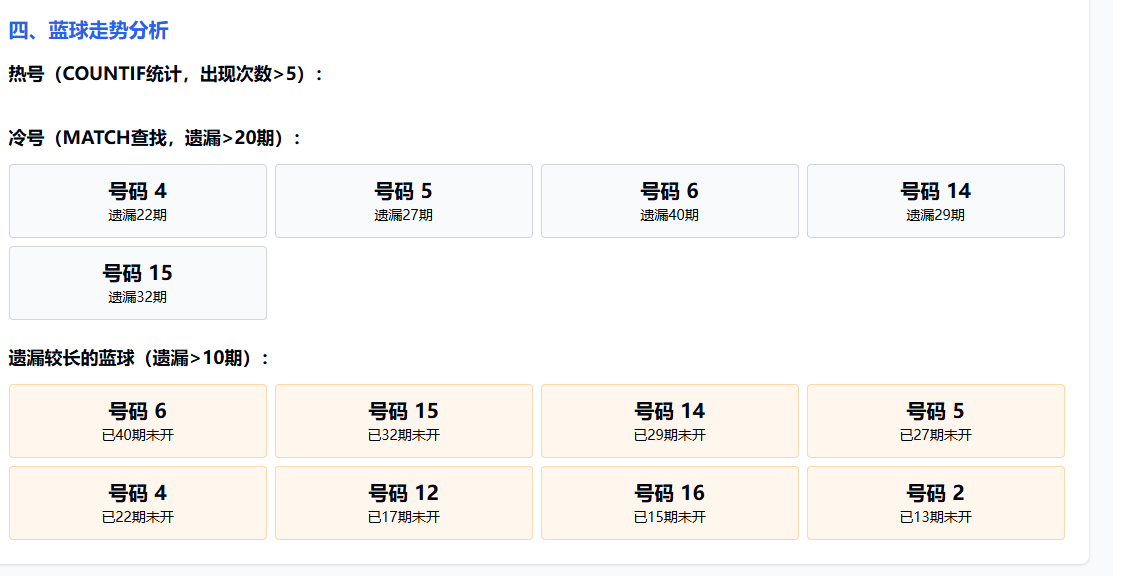Choose orange card 号码 14 已29期未开
Image resolution: width=1141 pixels, height=576 pixels.
coord(670,420)
